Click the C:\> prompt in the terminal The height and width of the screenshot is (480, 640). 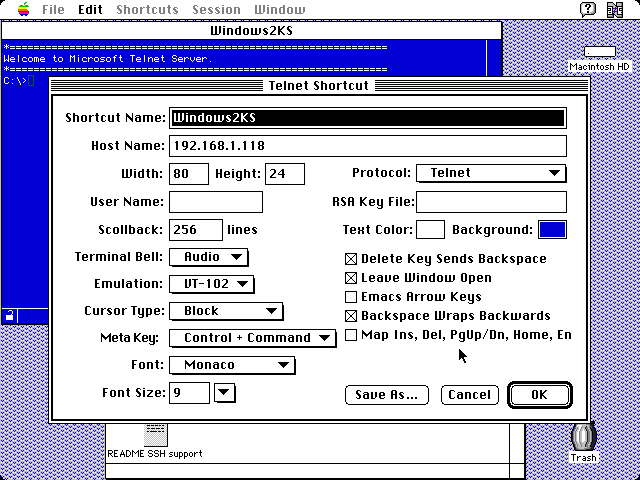(15, 81)
